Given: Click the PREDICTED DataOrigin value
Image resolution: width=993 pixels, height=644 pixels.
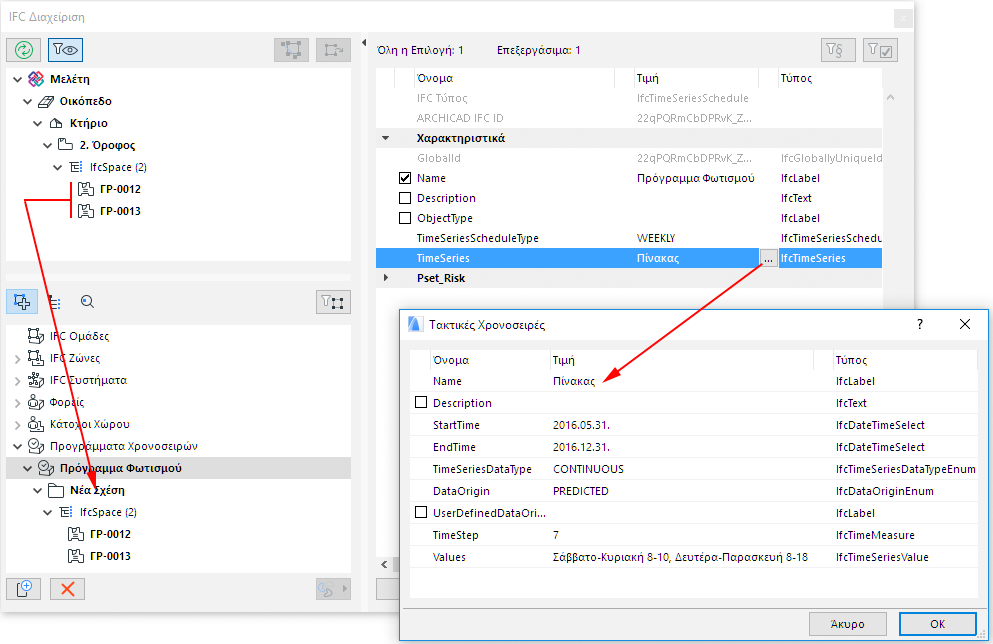Looking at the screenshot, I should [x=580, y=491].
